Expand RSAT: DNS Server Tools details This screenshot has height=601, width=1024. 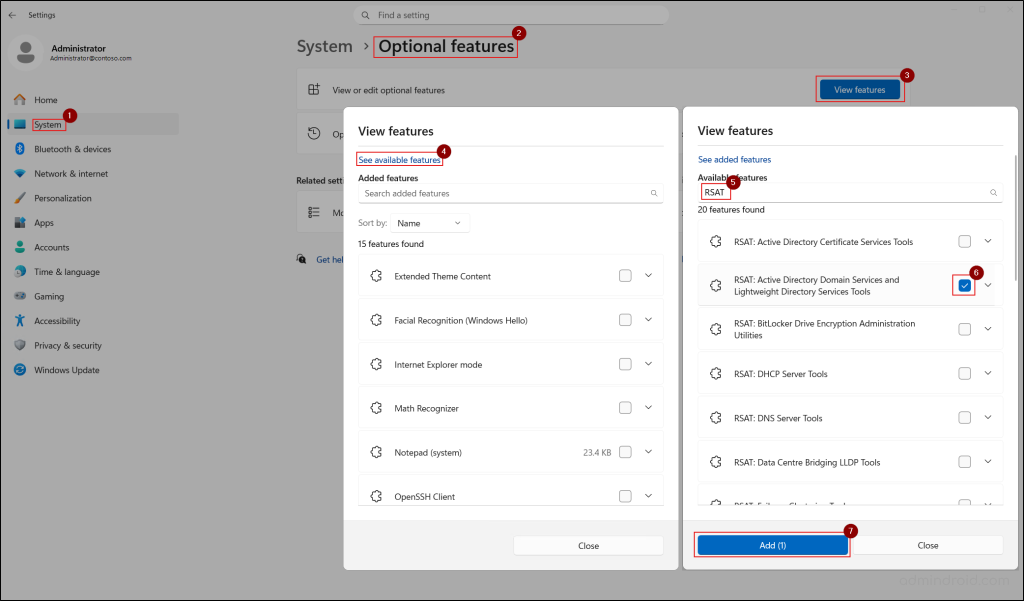[987, 418]
